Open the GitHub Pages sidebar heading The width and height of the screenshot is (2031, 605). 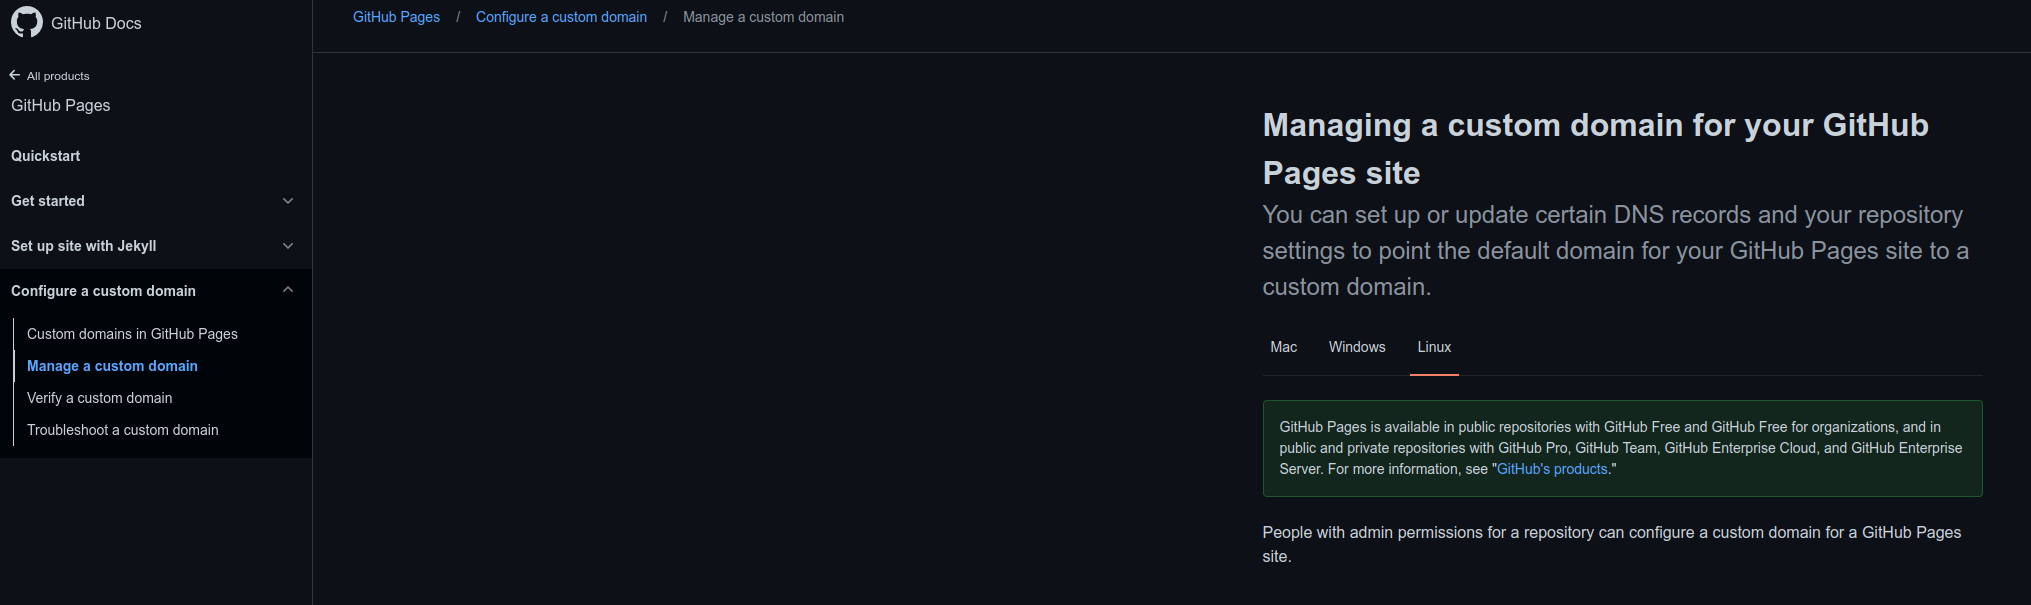click(61, 105)
